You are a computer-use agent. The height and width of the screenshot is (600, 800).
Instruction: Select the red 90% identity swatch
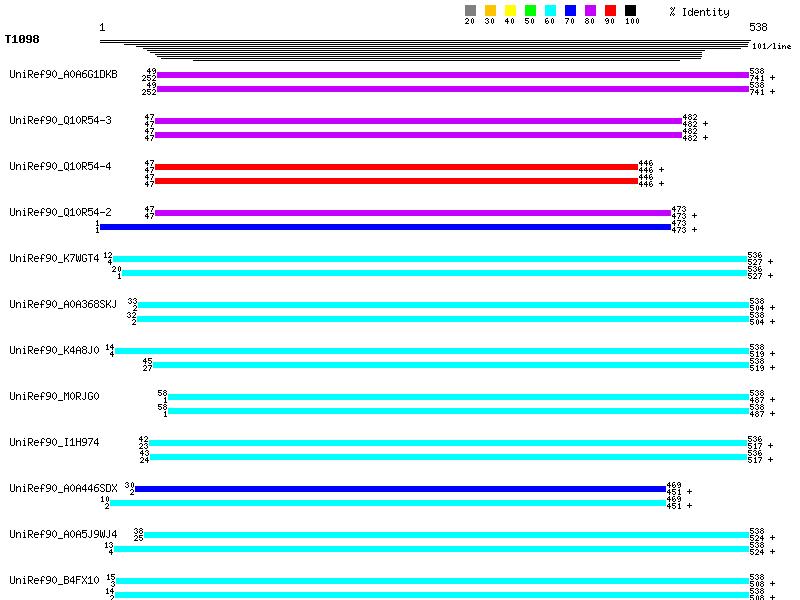click(610, 11)
